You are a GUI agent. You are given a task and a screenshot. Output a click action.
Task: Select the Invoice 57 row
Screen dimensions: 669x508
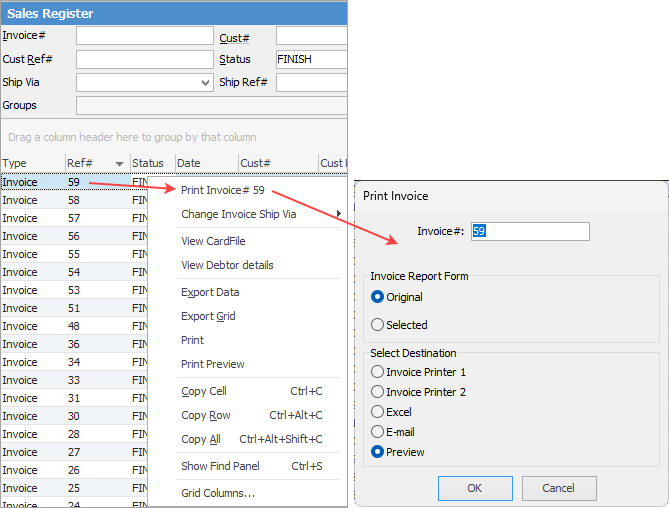click(x=75, y=218)
